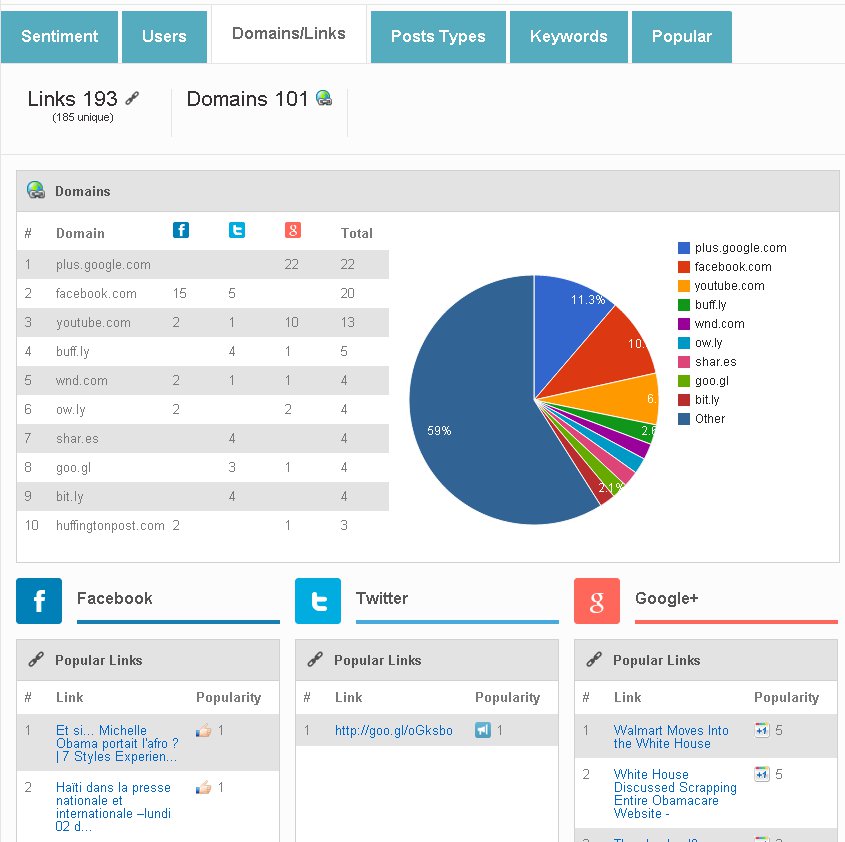Screen dimensions: 845x842
Task: Click the +1 icon for Walmart Moves link
Action: click(762, 730)
